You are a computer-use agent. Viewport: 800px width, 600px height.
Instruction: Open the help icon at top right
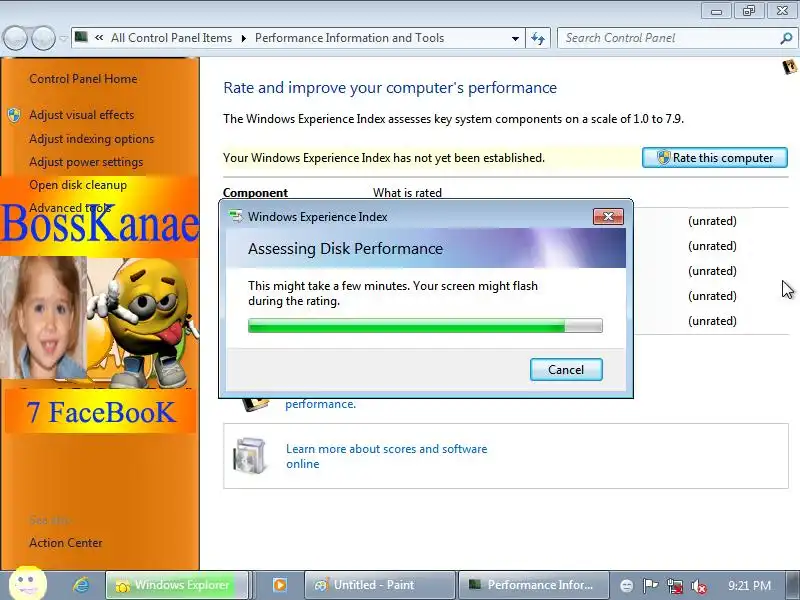click(789, 67)
